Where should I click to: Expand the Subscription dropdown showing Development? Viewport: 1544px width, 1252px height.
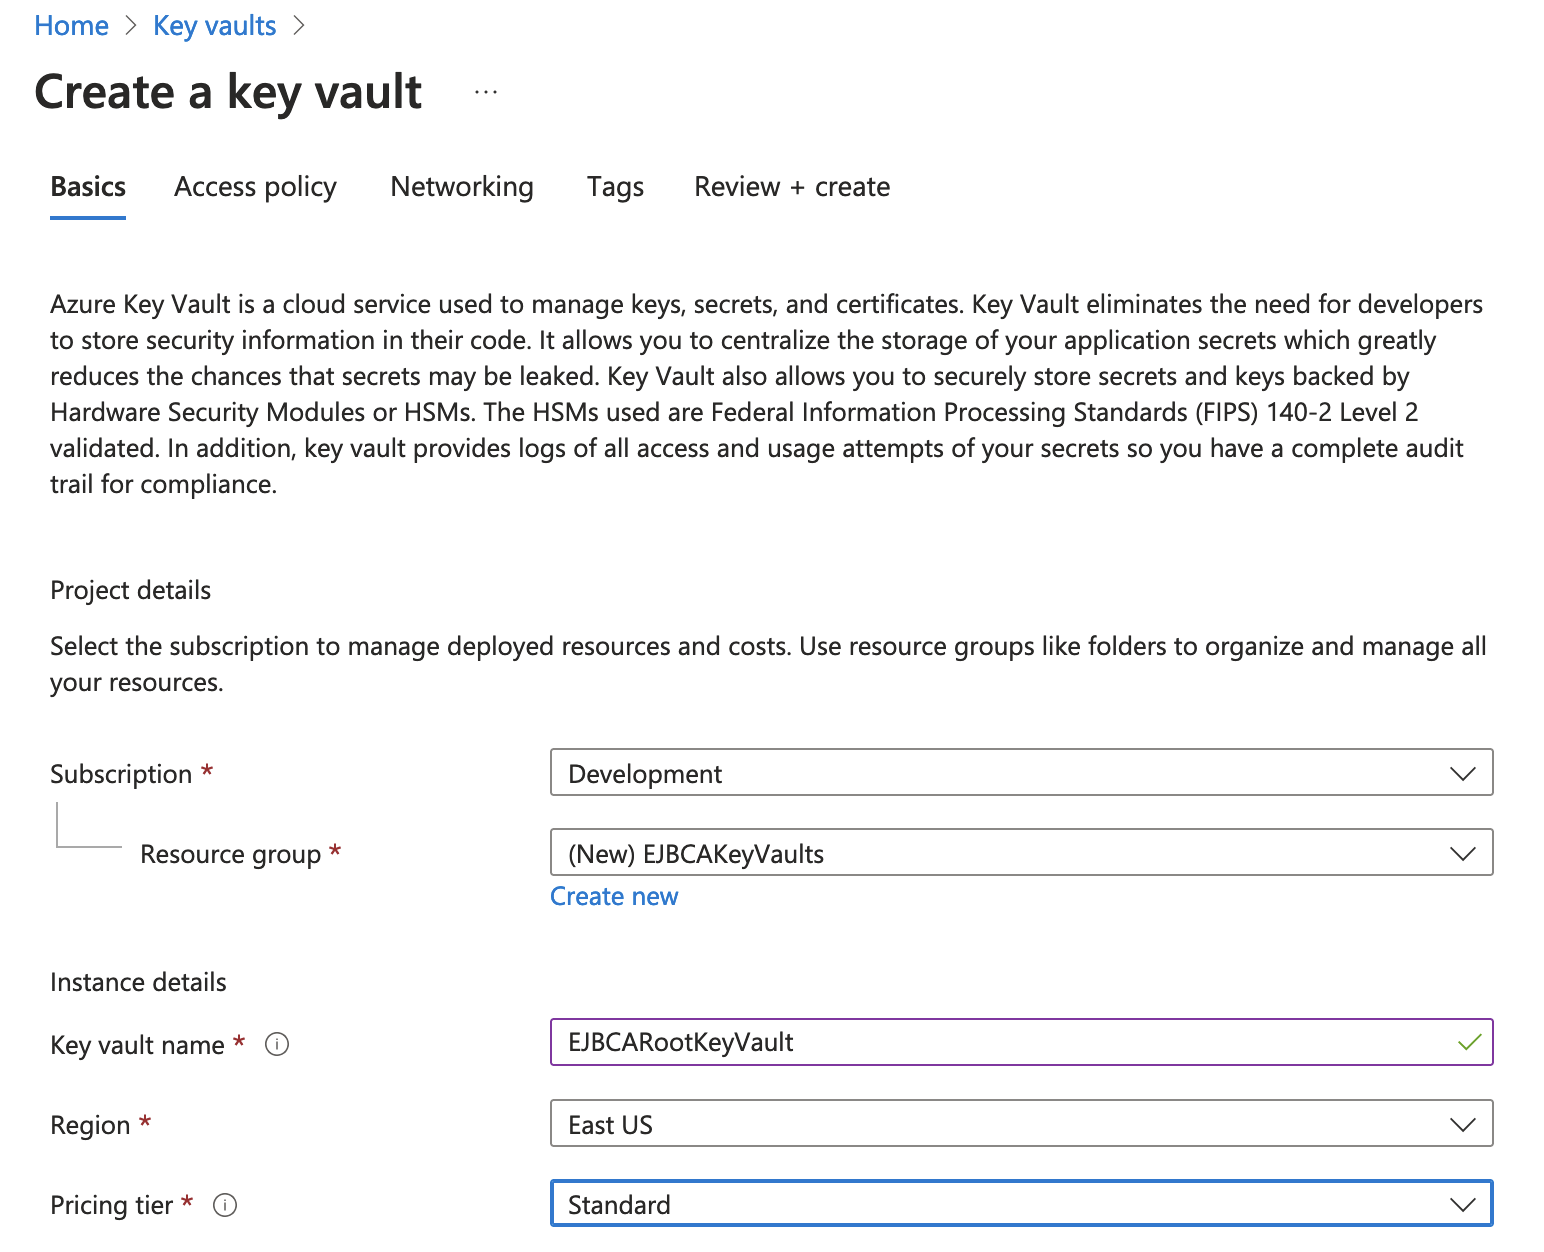click(1020, 773)
